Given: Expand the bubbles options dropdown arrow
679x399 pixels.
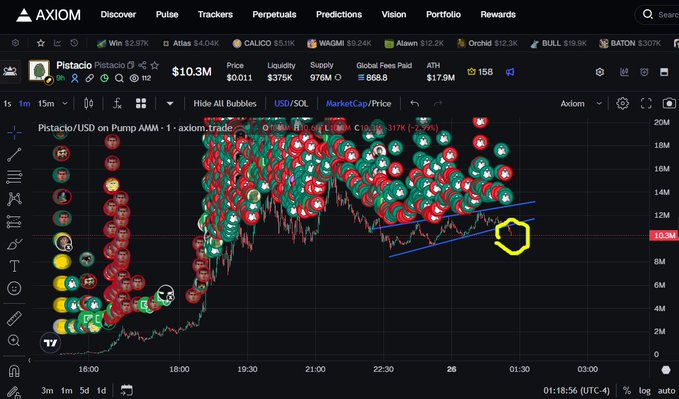Looking at the screenshot, I should (170, 104).
